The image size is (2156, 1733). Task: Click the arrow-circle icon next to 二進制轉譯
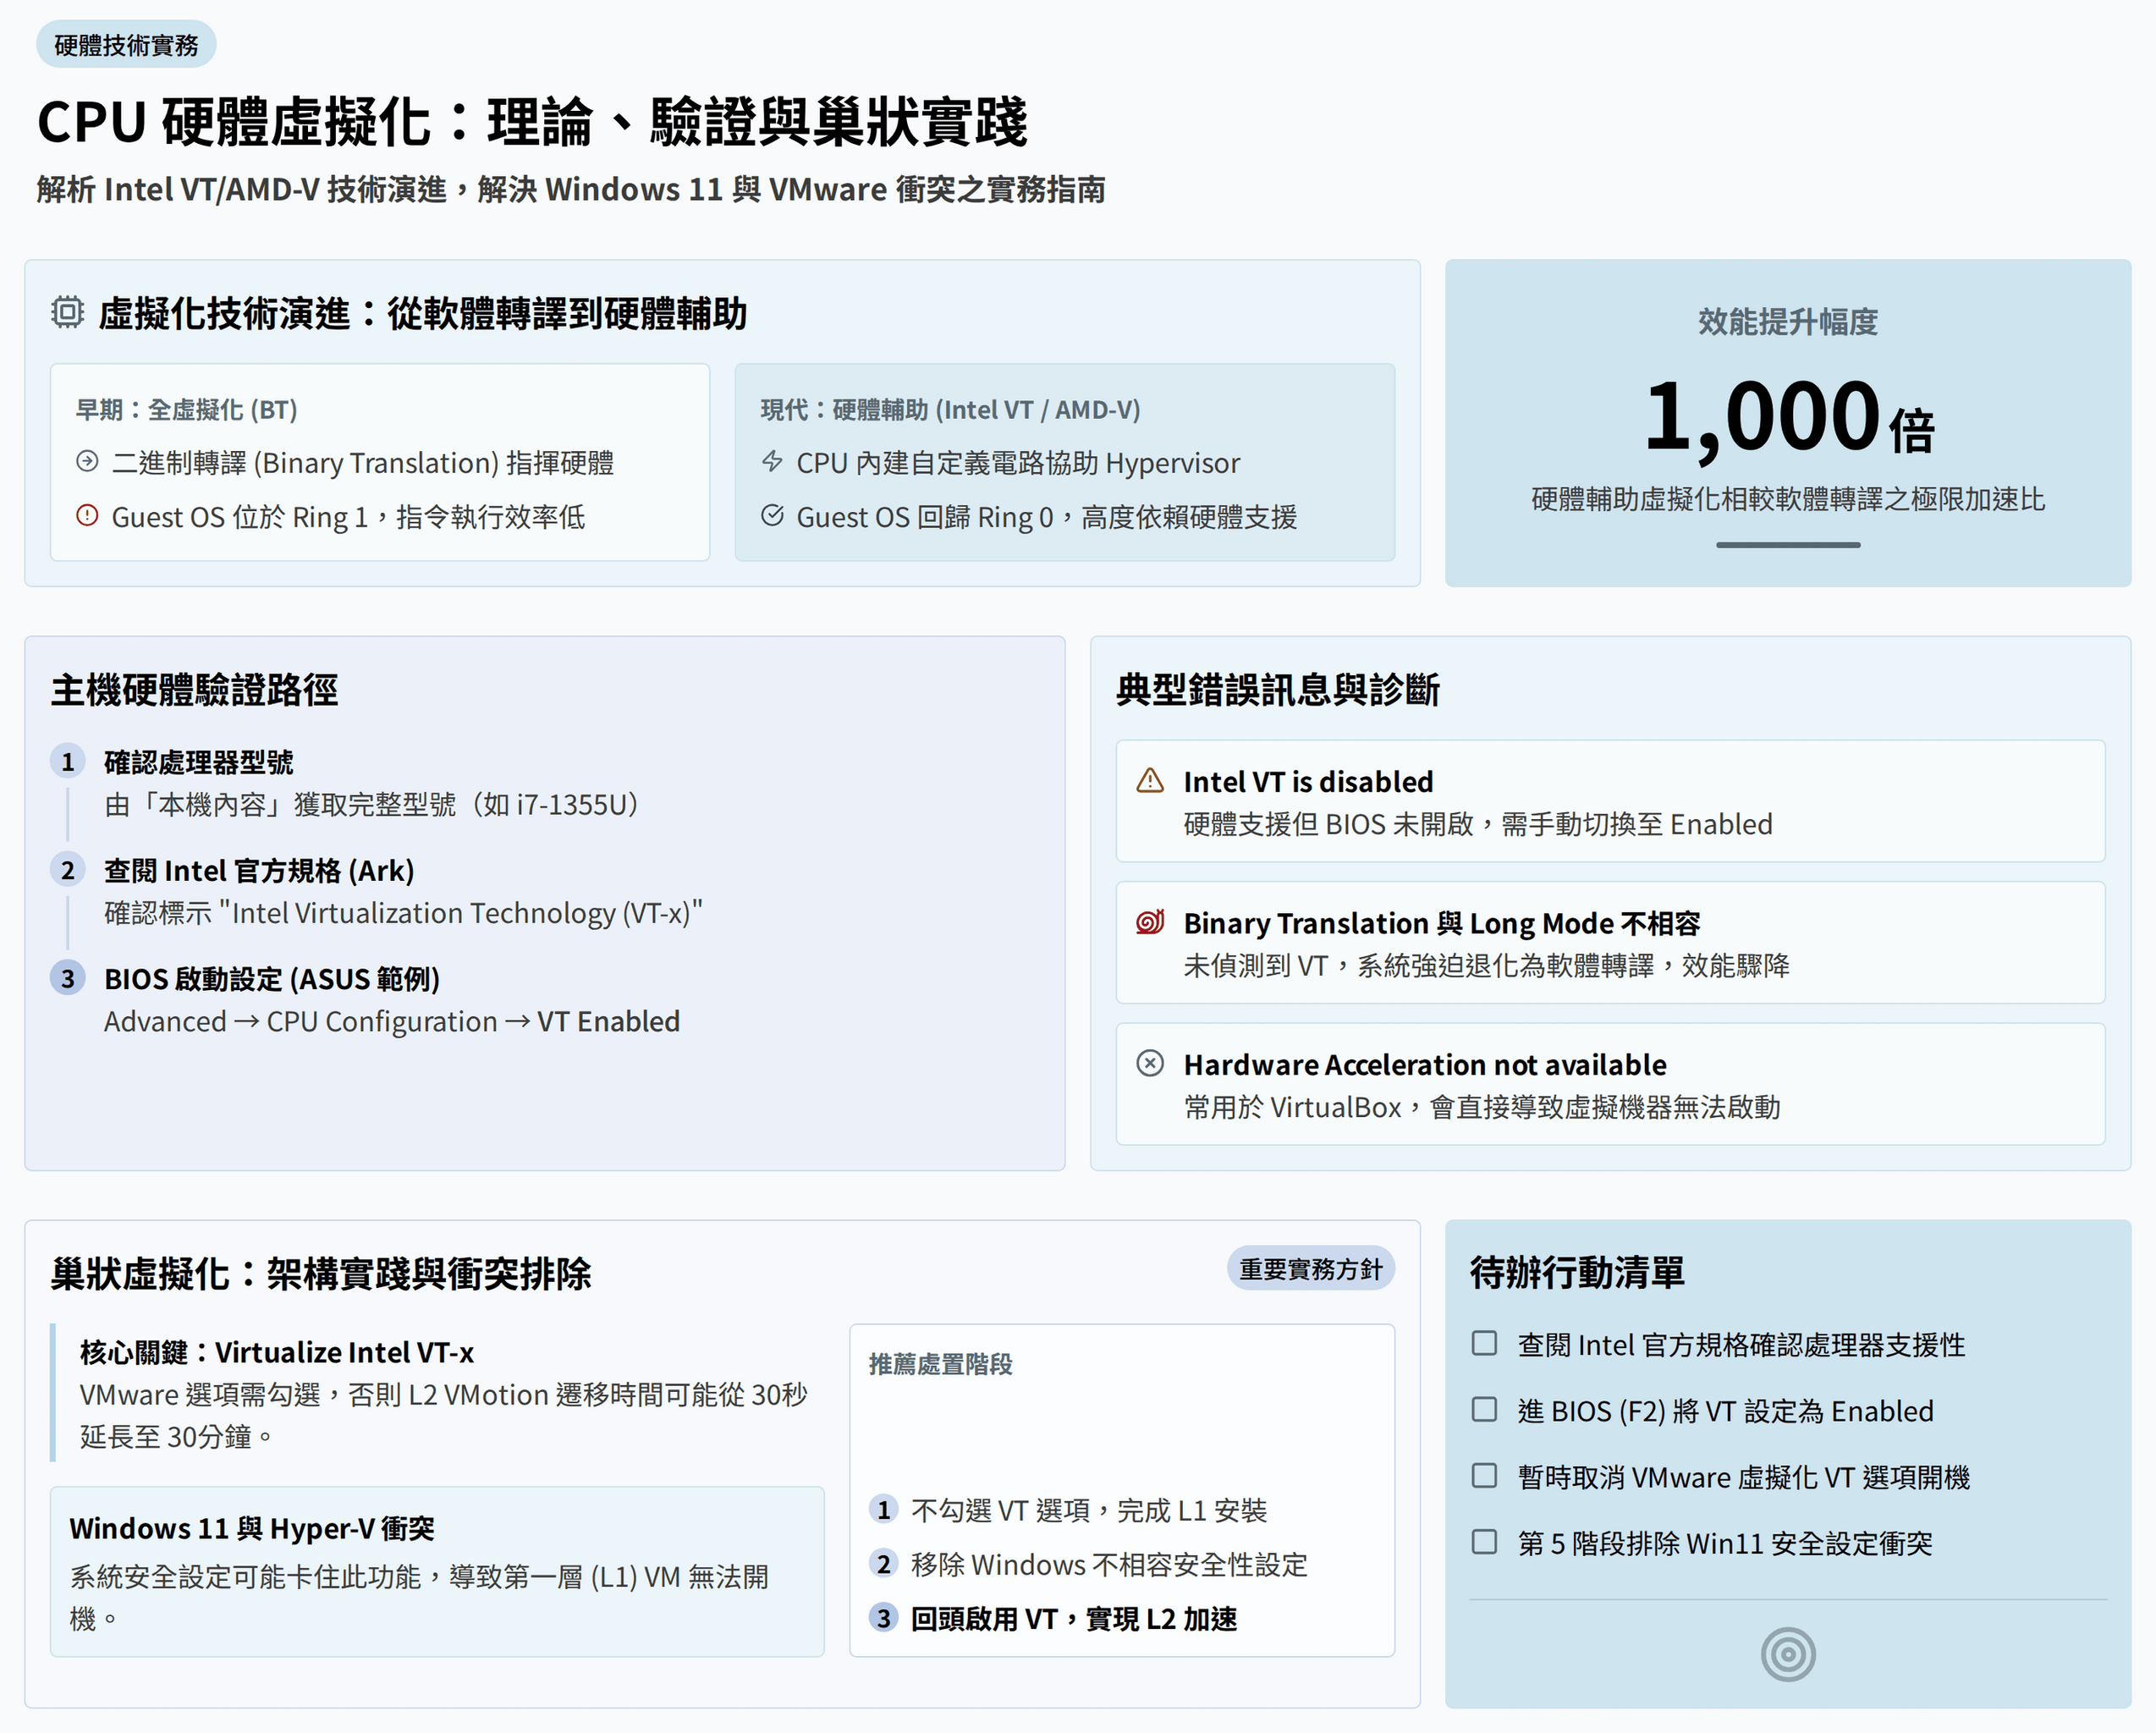88,462
